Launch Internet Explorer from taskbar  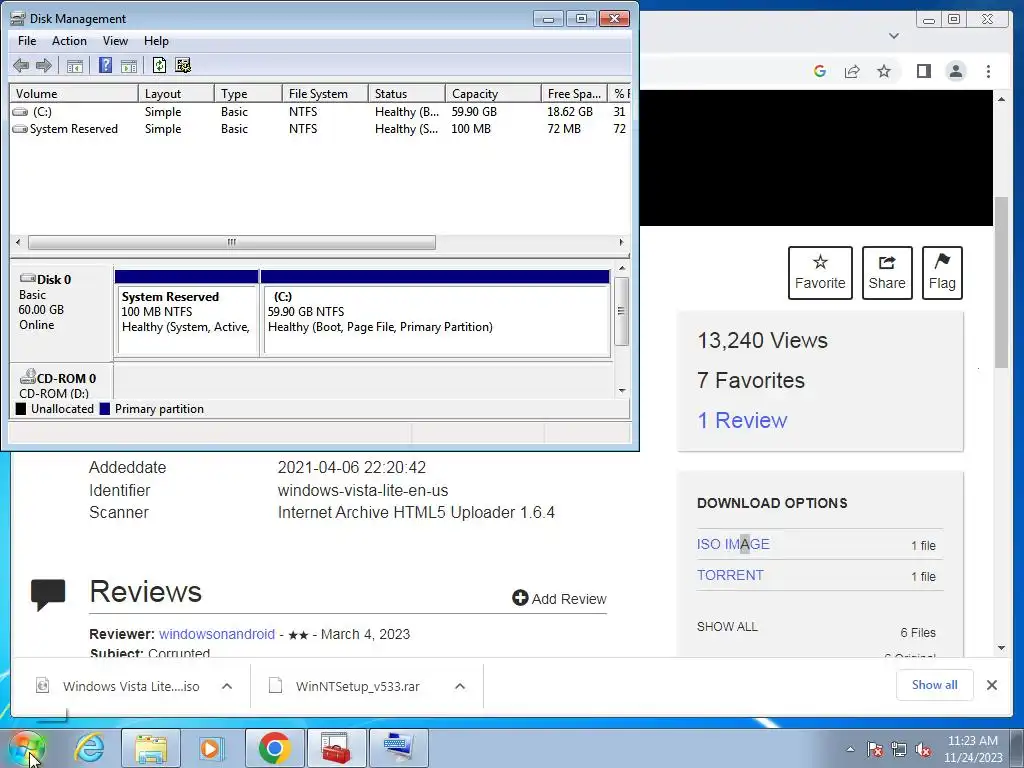coord(89,748)
